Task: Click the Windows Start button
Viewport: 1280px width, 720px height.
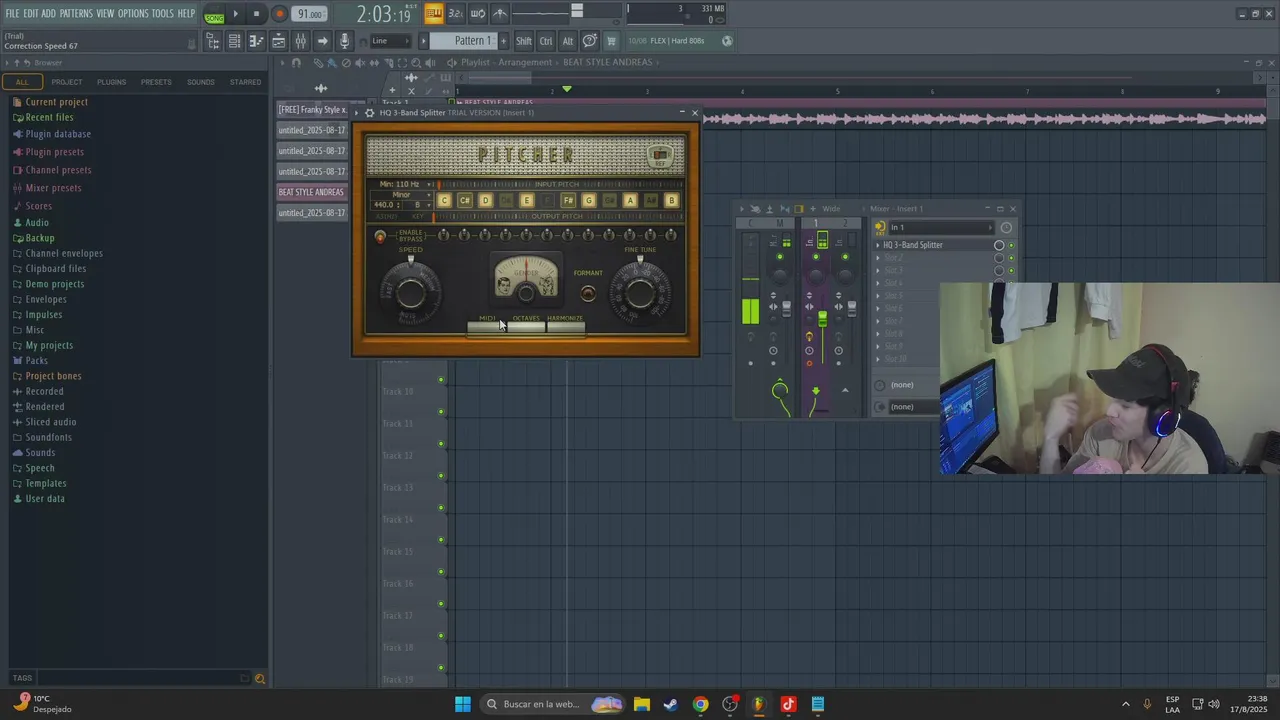Action: (x=463, y=704)
